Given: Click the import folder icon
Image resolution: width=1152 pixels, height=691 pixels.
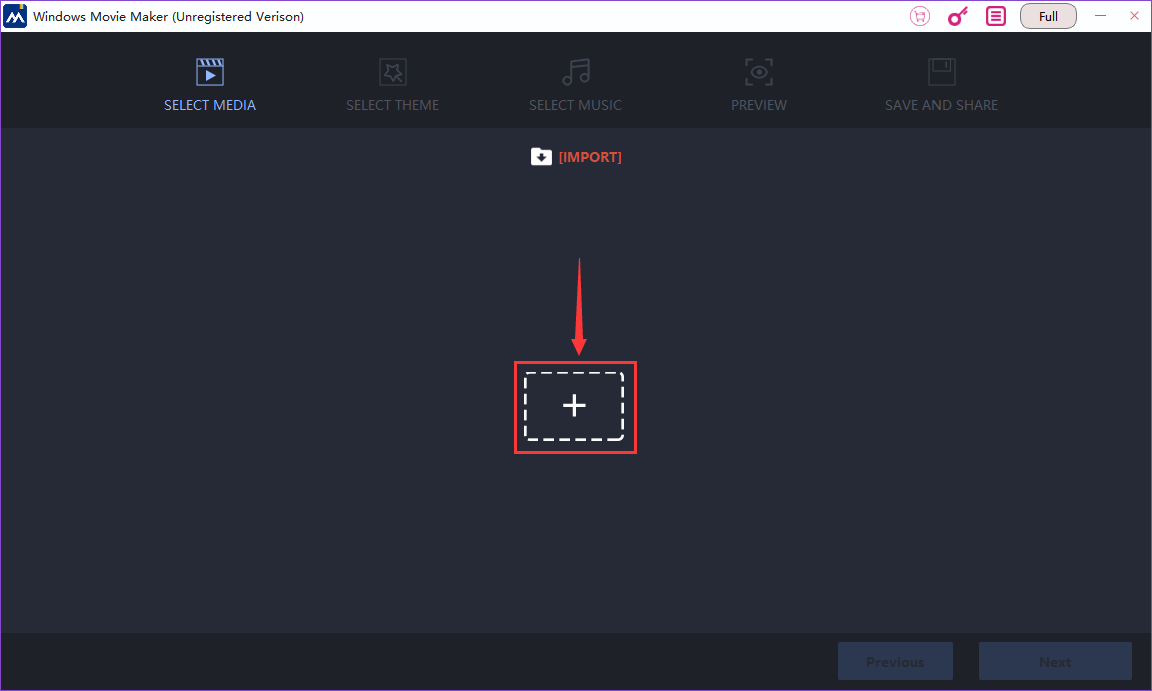Looking at the screenshot, I should 541,156.
